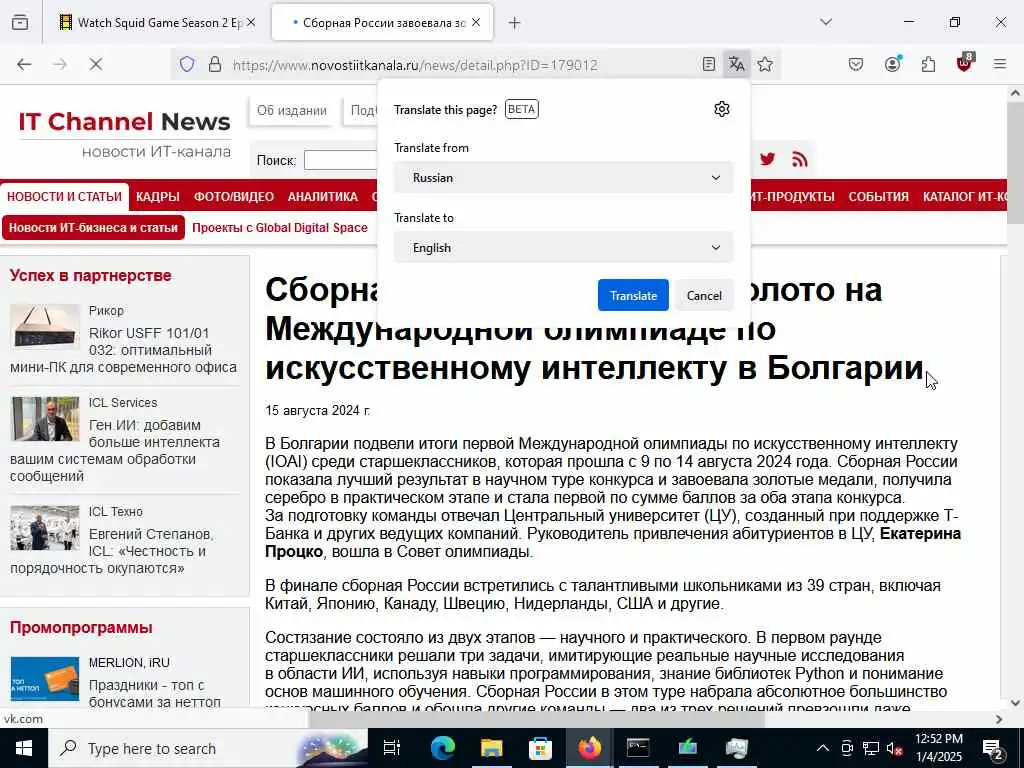
Task: Click the blue Translate button
Action: coord(633,295)
